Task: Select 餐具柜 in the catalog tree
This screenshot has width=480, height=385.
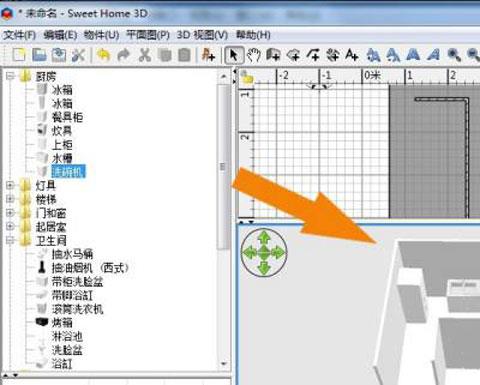Action: 67,117
